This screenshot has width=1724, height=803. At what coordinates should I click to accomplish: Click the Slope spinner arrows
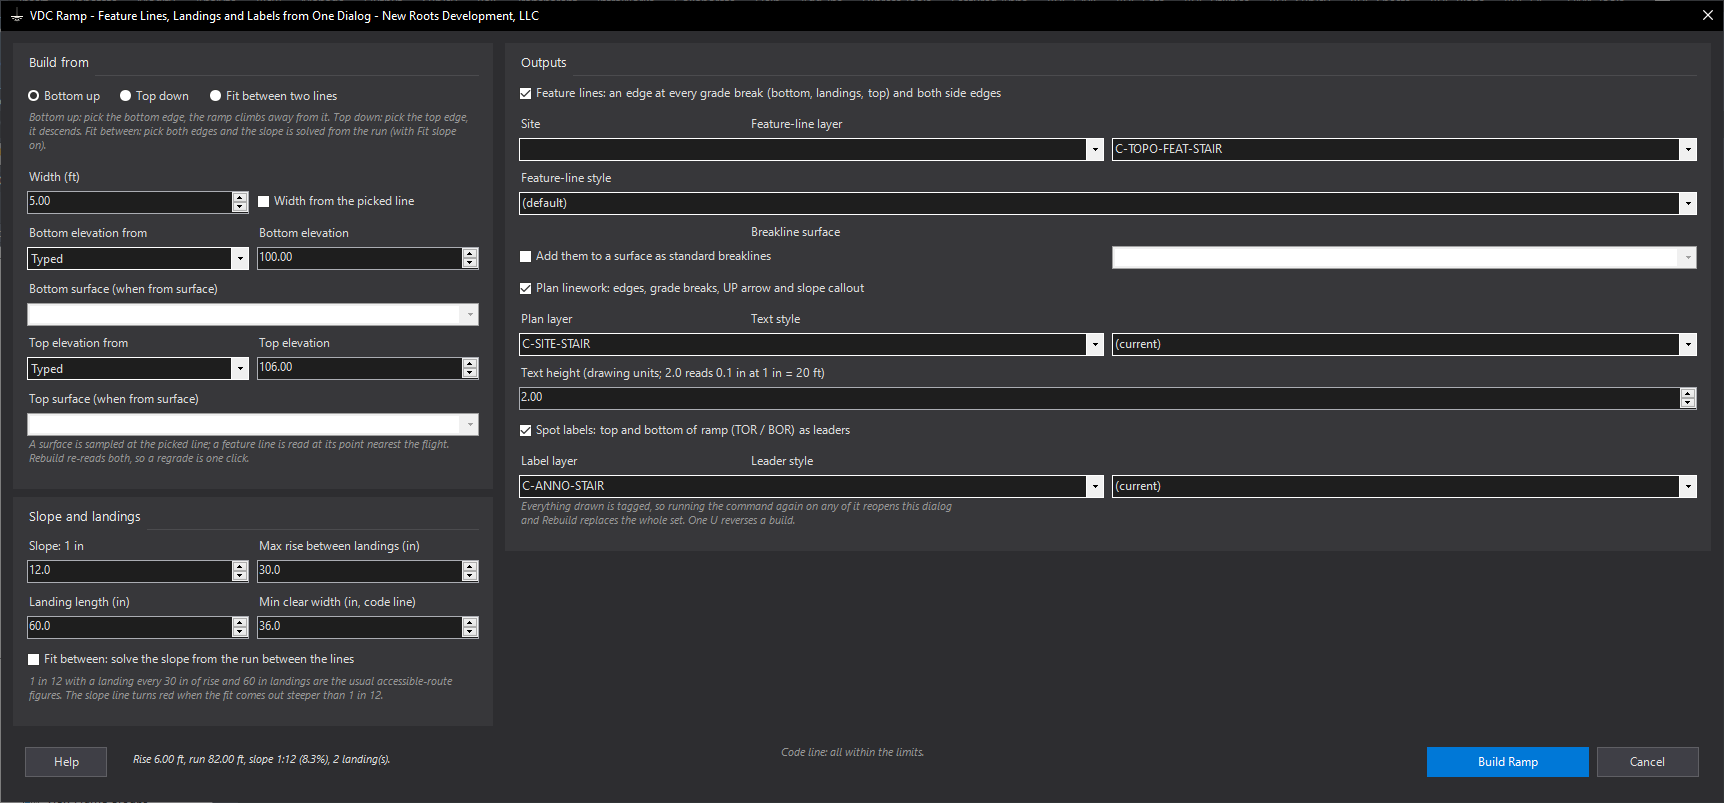click(x=240, y=571)
